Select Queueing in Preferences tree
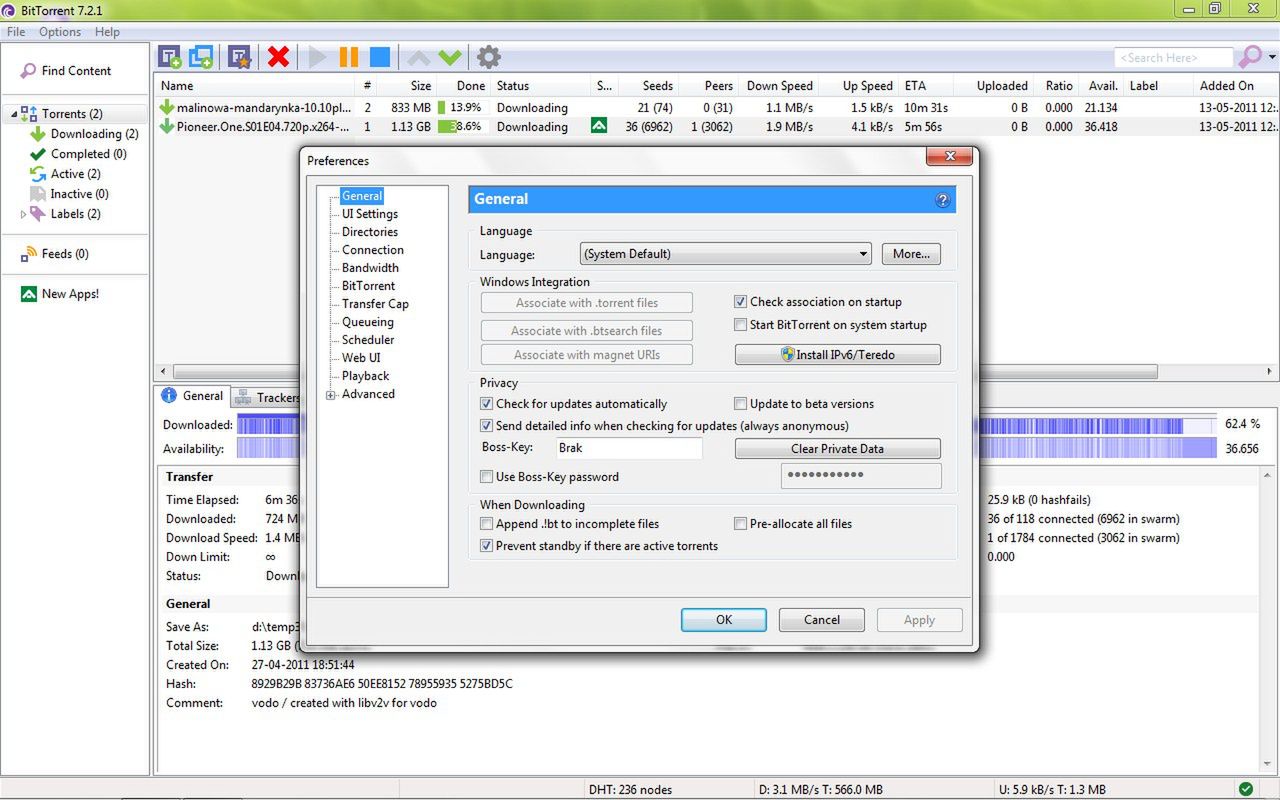This screenshot has width=1280, height=800. coord(368,322)
